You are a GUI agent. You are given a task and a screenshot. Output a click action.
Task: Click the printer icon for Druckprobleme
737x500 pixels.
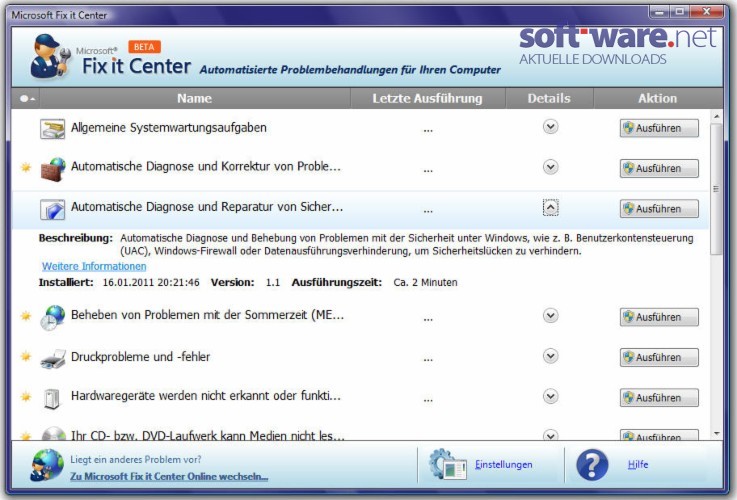click(x=53, y=359)
